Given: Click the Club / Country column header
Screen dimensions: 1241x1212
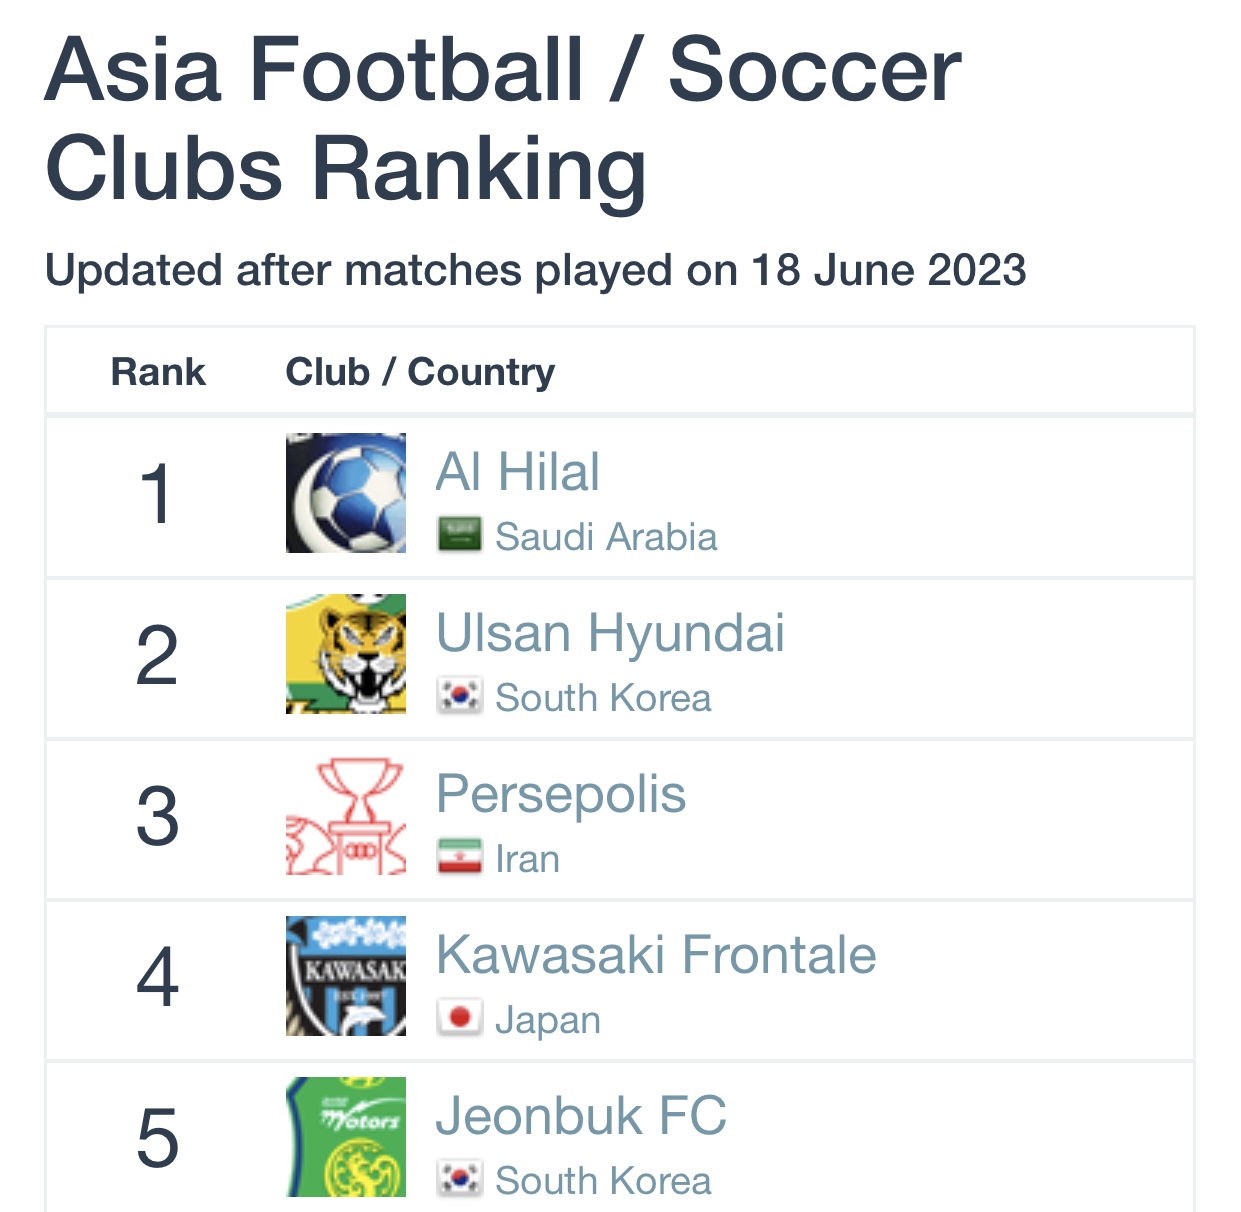Looking at the screenshot, I should pyautogui.click(x=420, y=372).
